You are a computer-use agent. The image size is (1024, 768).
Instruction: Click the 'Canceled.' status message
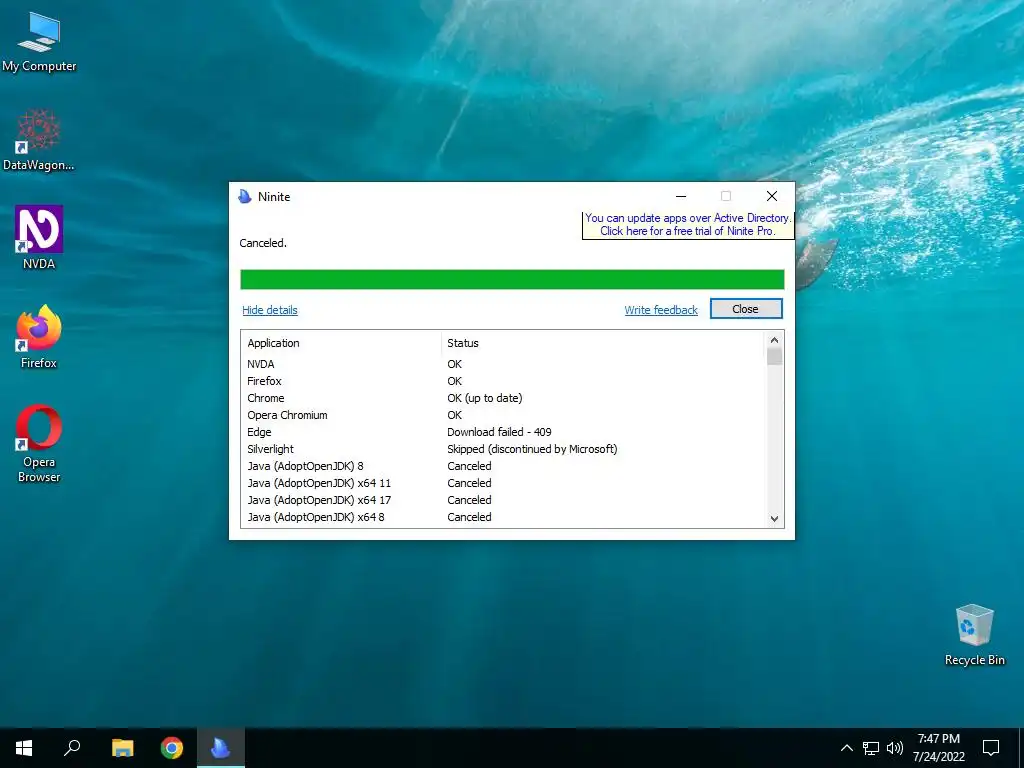(263, 243)
